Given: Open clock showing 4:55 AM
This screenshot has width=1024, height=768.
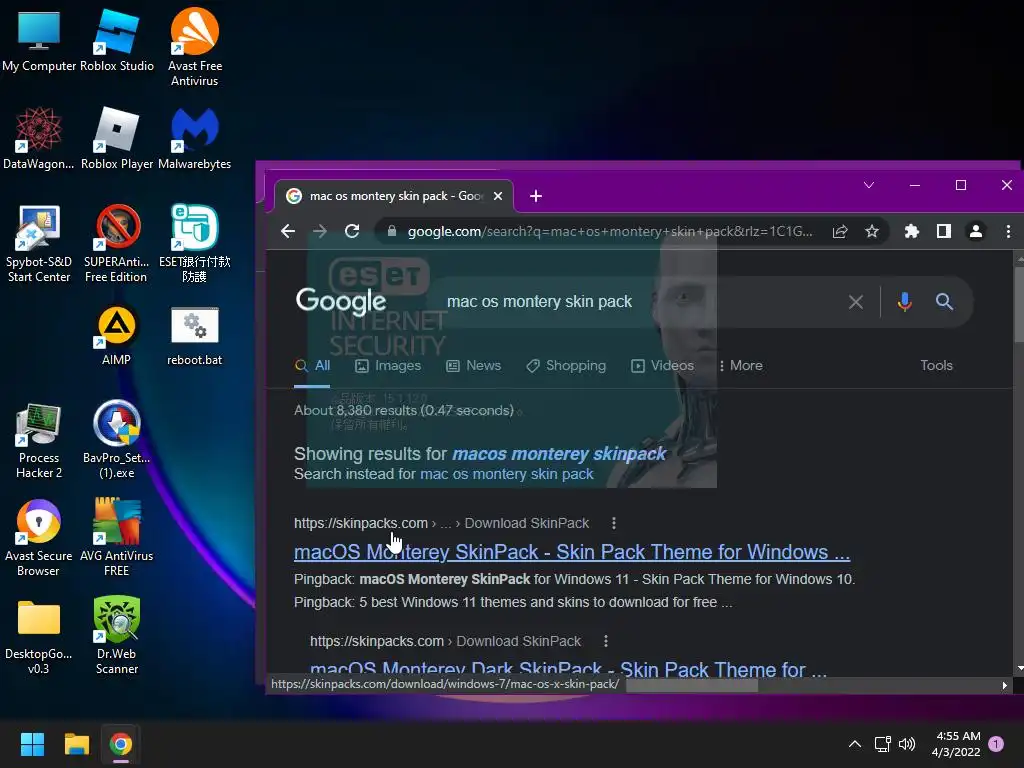Looking at the screenshot, I should pos(956,744).
